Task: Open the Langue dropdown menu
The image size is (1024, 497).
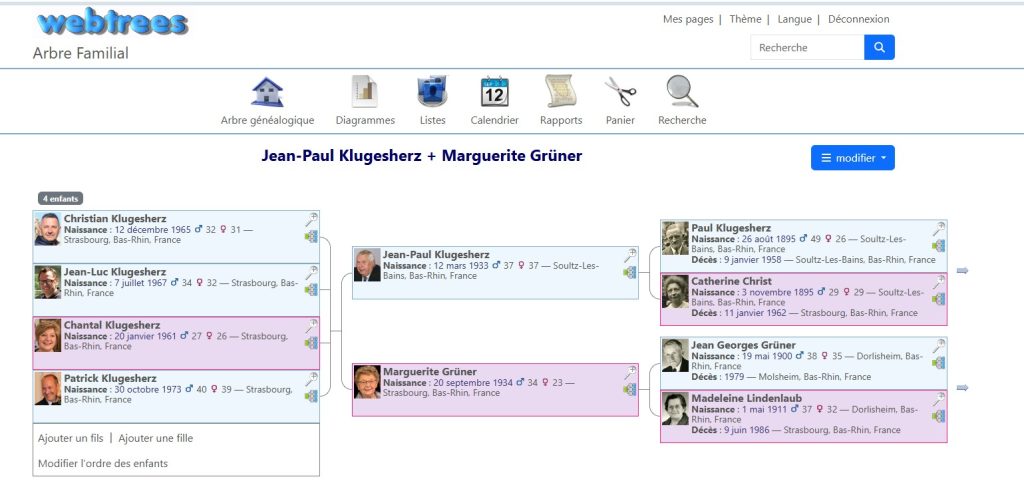Action: tap(794, 19)
